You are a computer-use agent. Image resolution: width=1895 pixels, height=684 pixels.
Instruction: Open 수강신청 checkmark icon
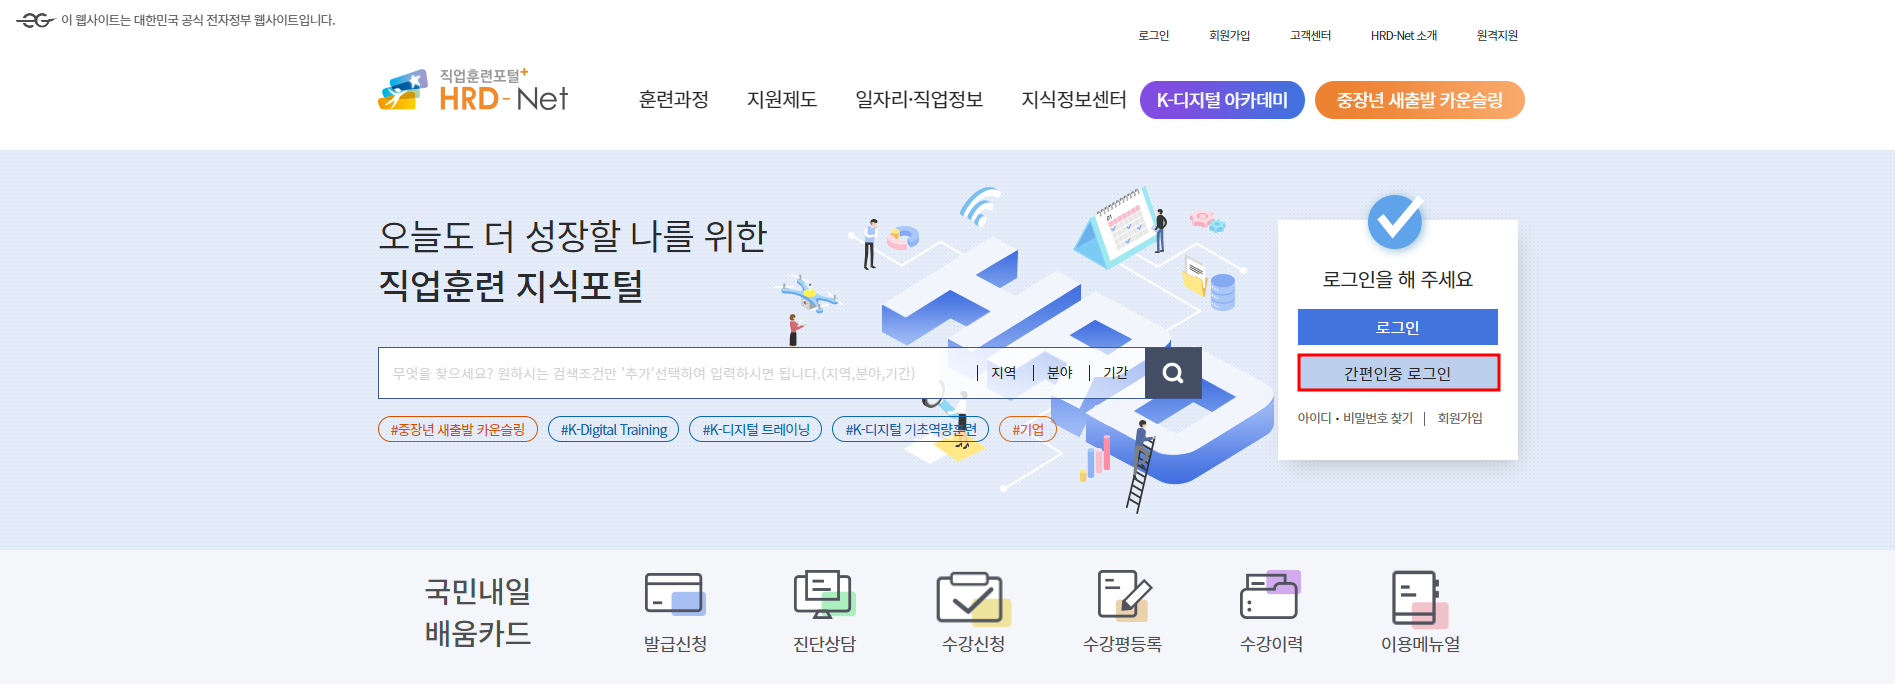pos(973,598)
